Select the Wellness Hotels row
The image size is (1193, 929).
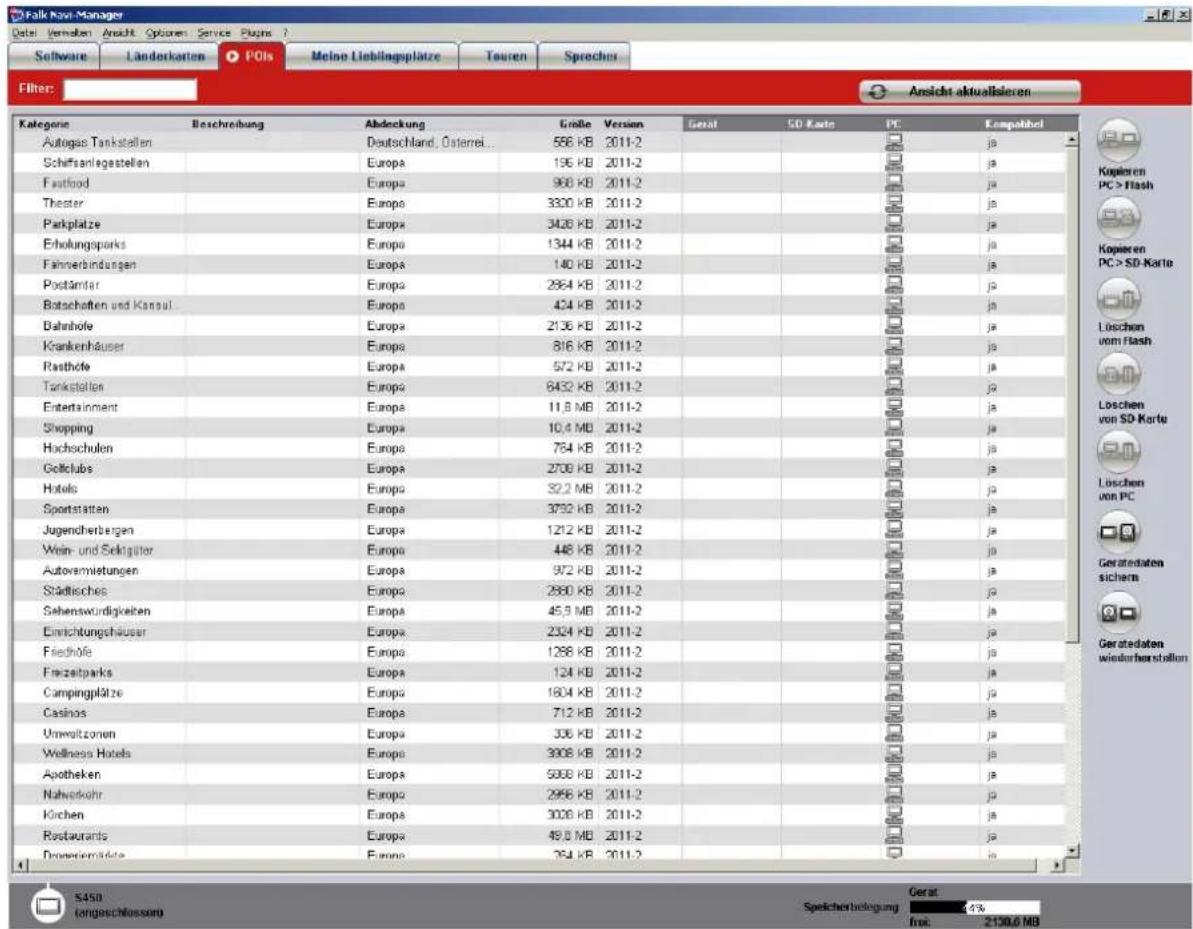(x=539, y=754)
